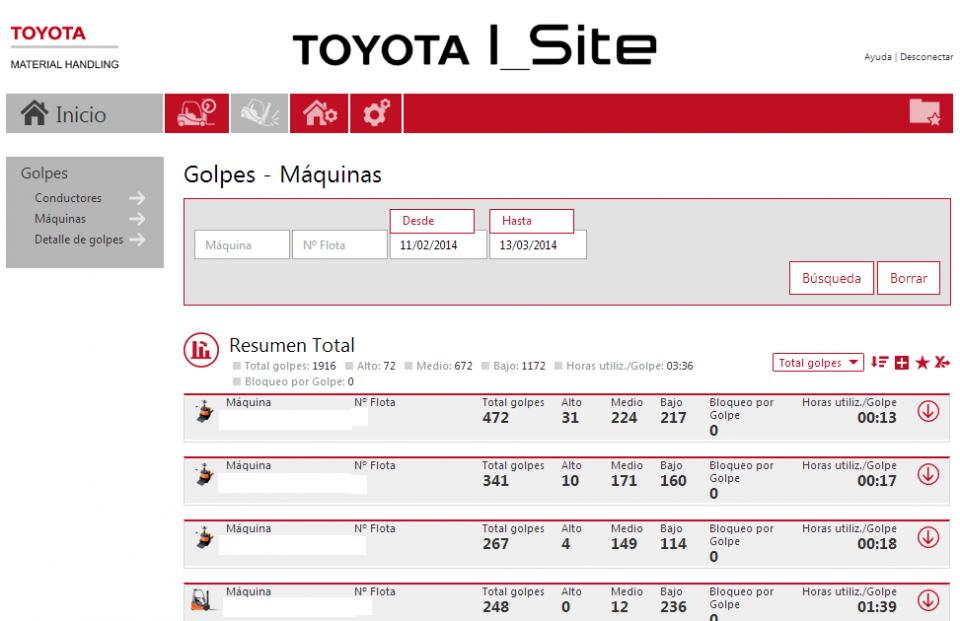Open the double gears administration icon

(x=376, y=113)
